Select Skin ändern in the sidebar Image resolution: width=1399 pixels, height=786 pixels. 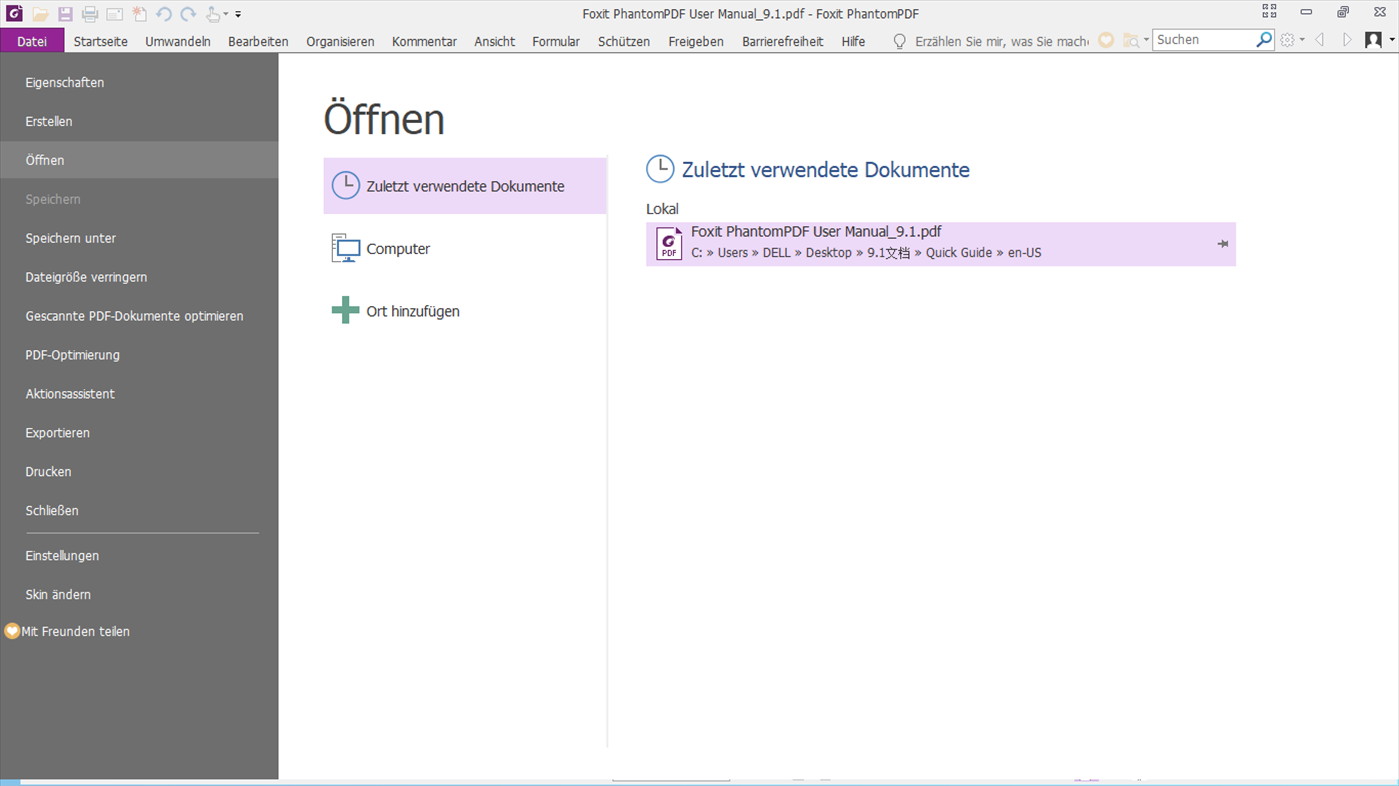pyautogui.click(x=139, y=594)
